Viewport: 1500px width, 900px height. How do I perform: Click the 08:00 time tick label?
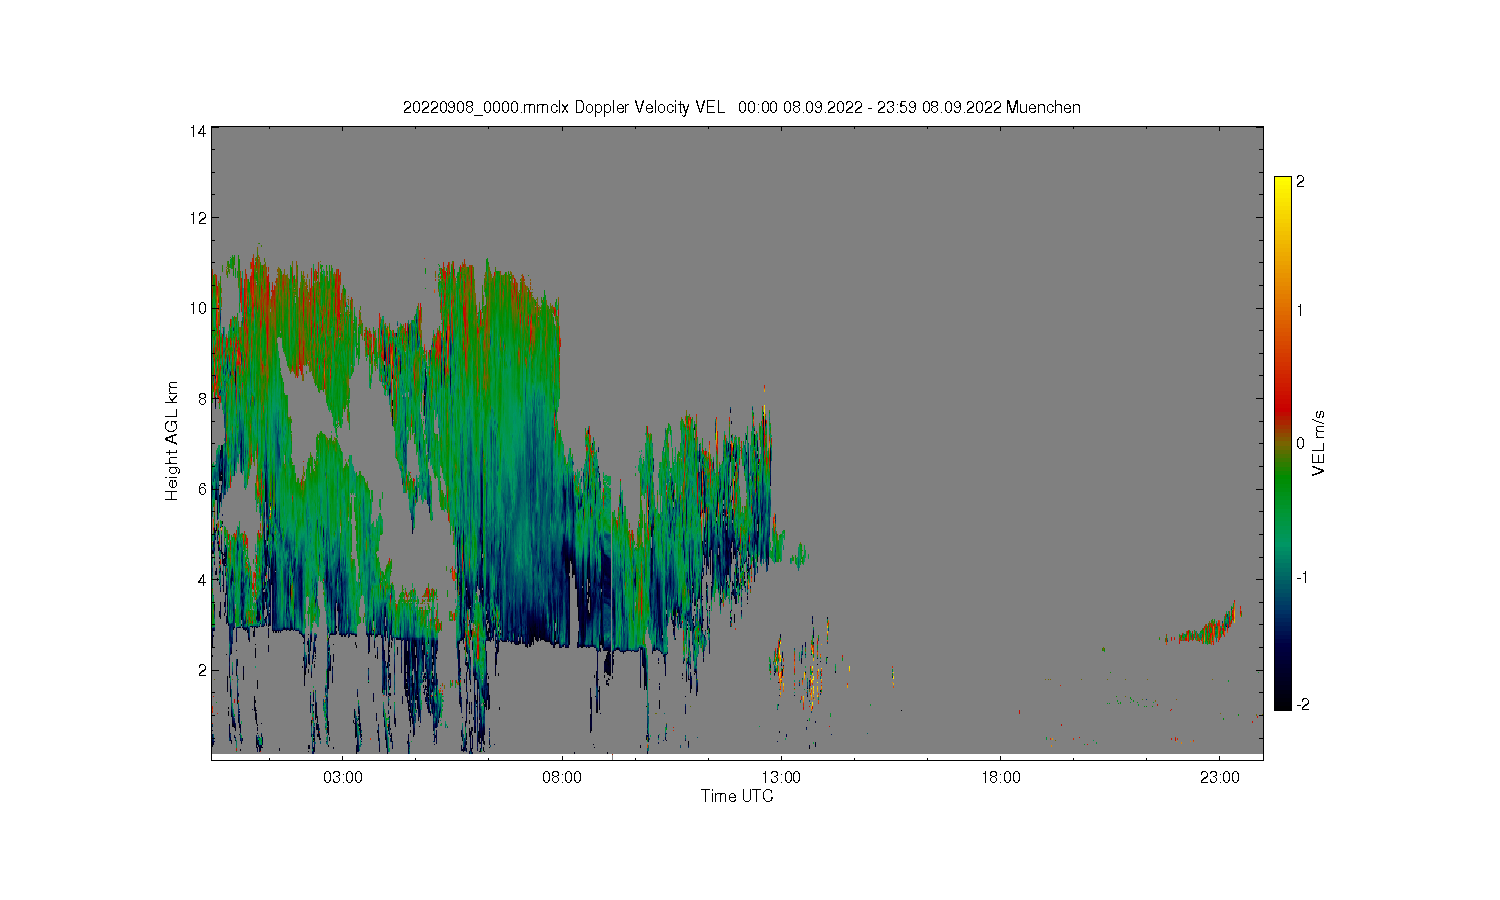[x=562, y=777]
